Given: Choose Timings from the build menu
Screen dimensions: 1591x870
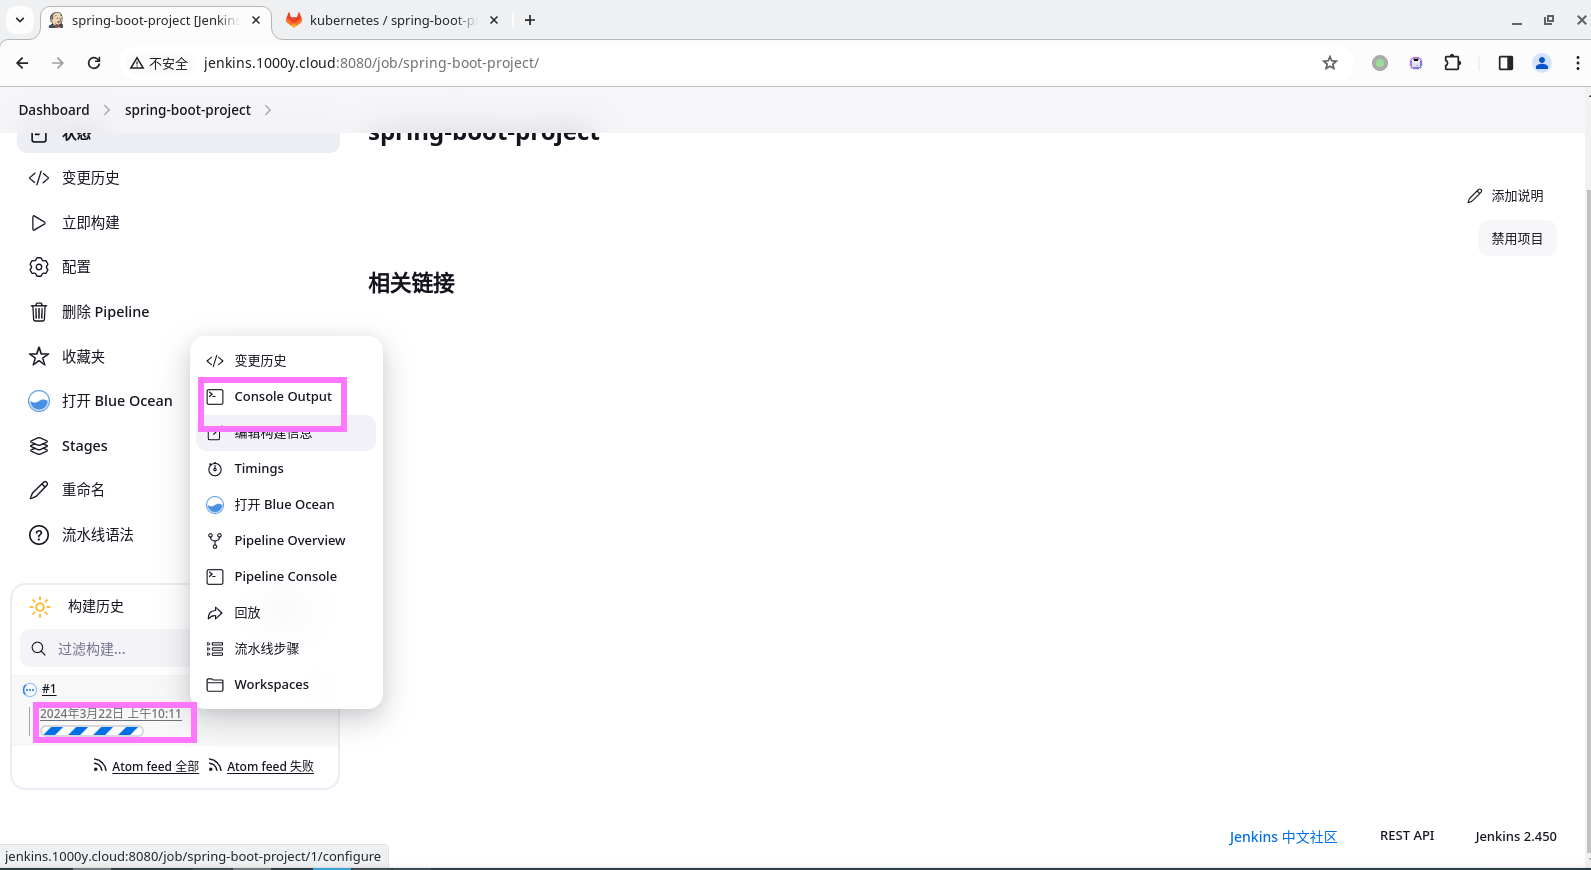Looking at the screenshot, I should coord(286,469).
